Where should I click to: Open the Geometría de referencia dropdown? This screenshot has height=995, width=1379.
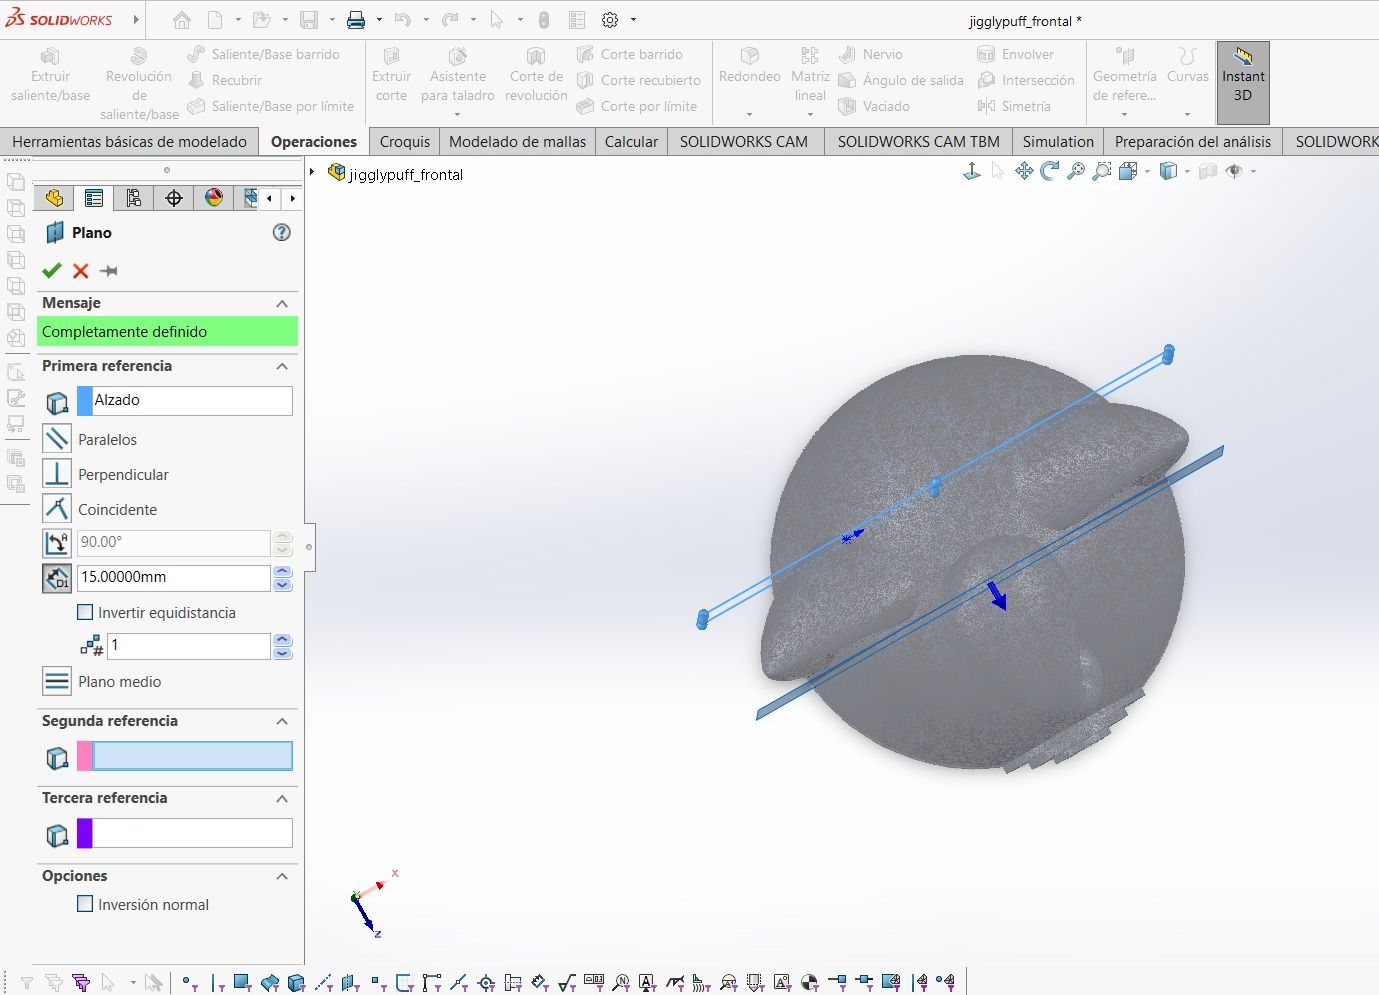click(x=1124, y=114)
